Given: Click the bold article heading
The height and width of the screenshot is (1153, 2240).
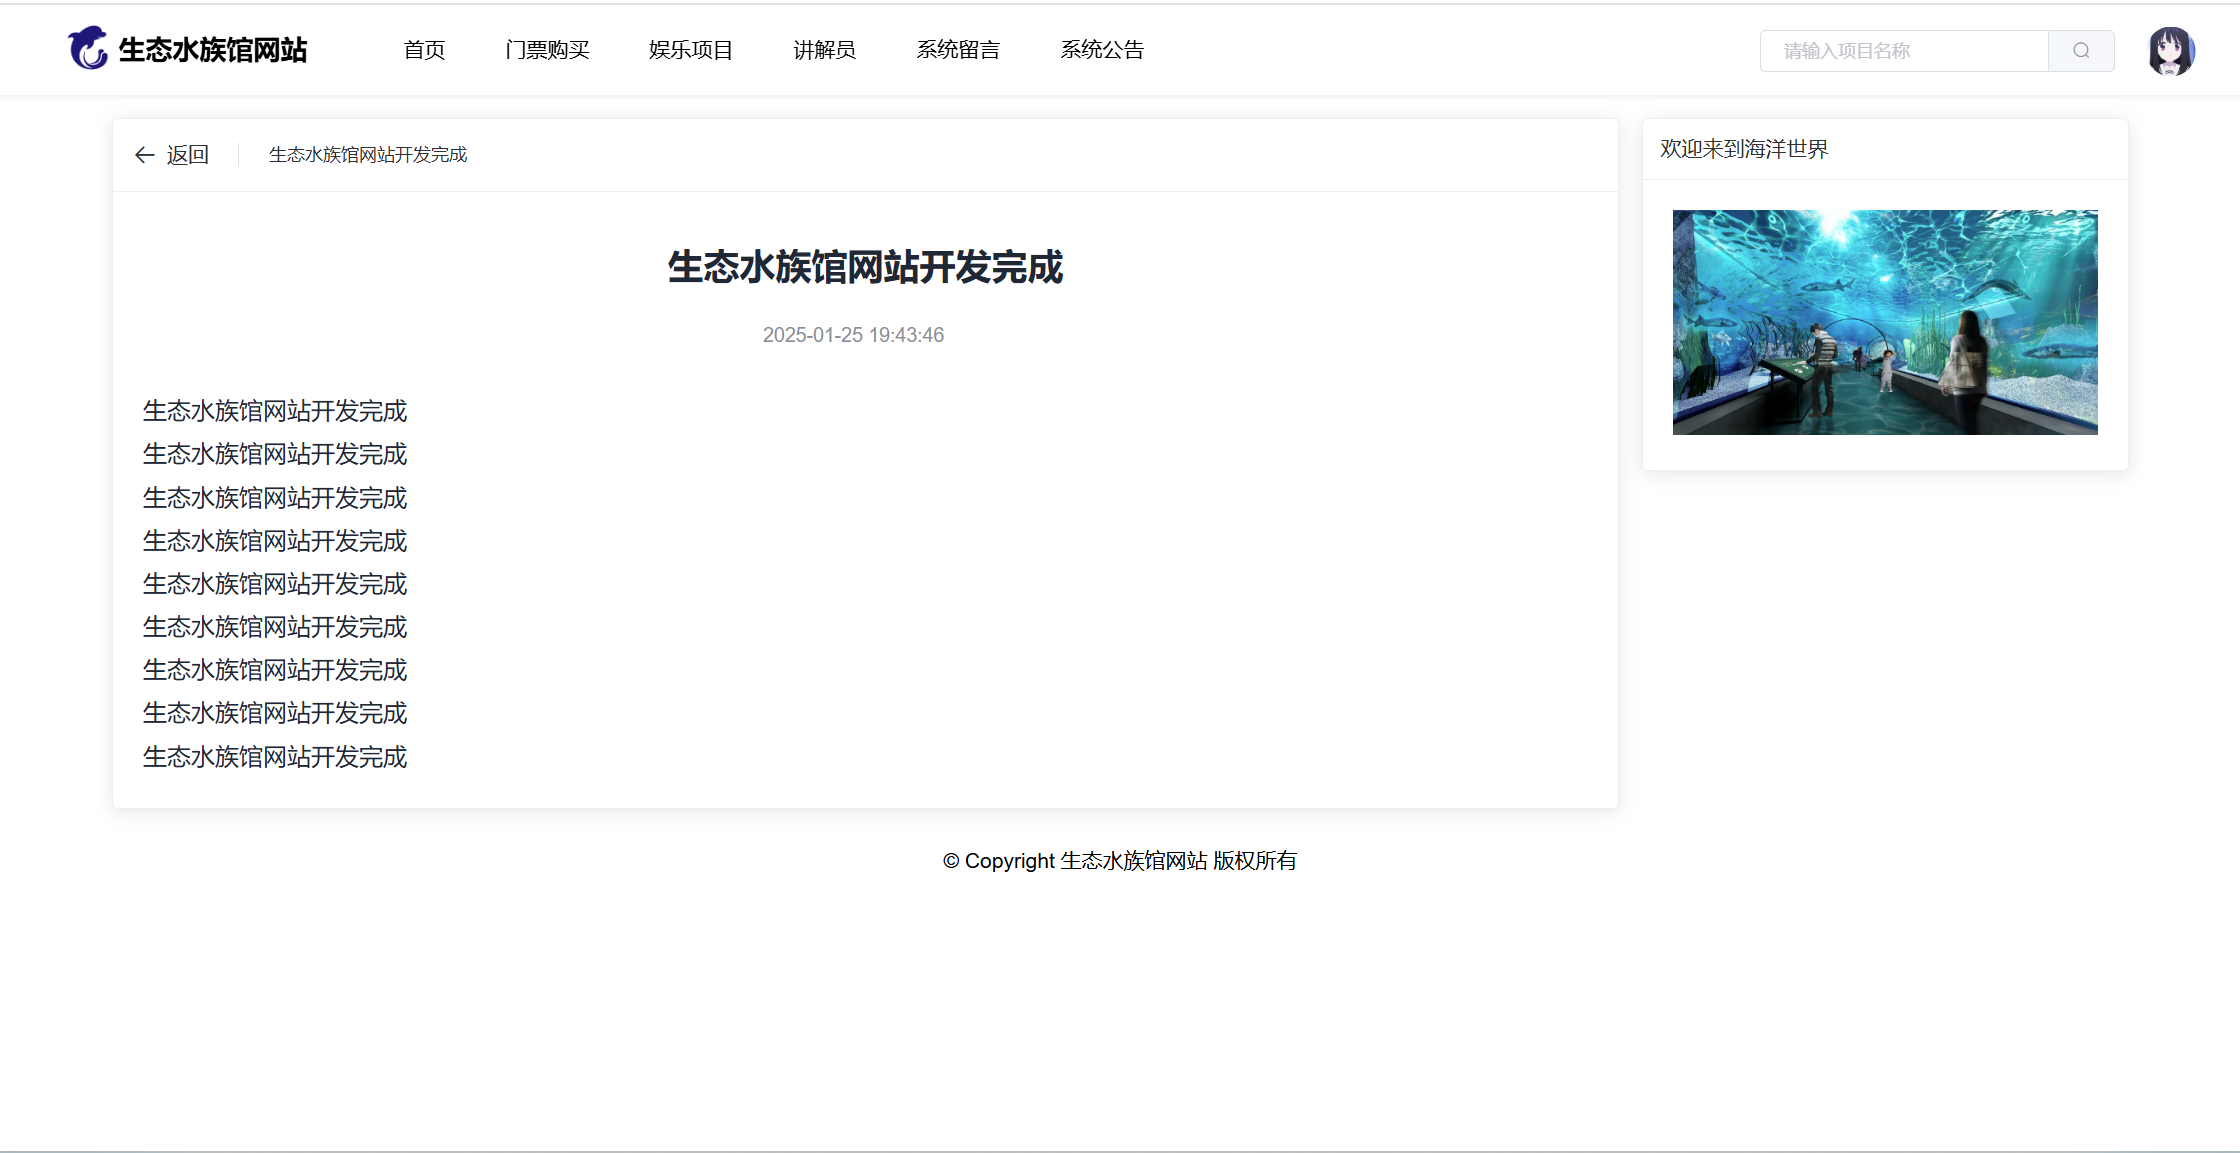Looking at the screenshot, I should [x=865, y=268].
